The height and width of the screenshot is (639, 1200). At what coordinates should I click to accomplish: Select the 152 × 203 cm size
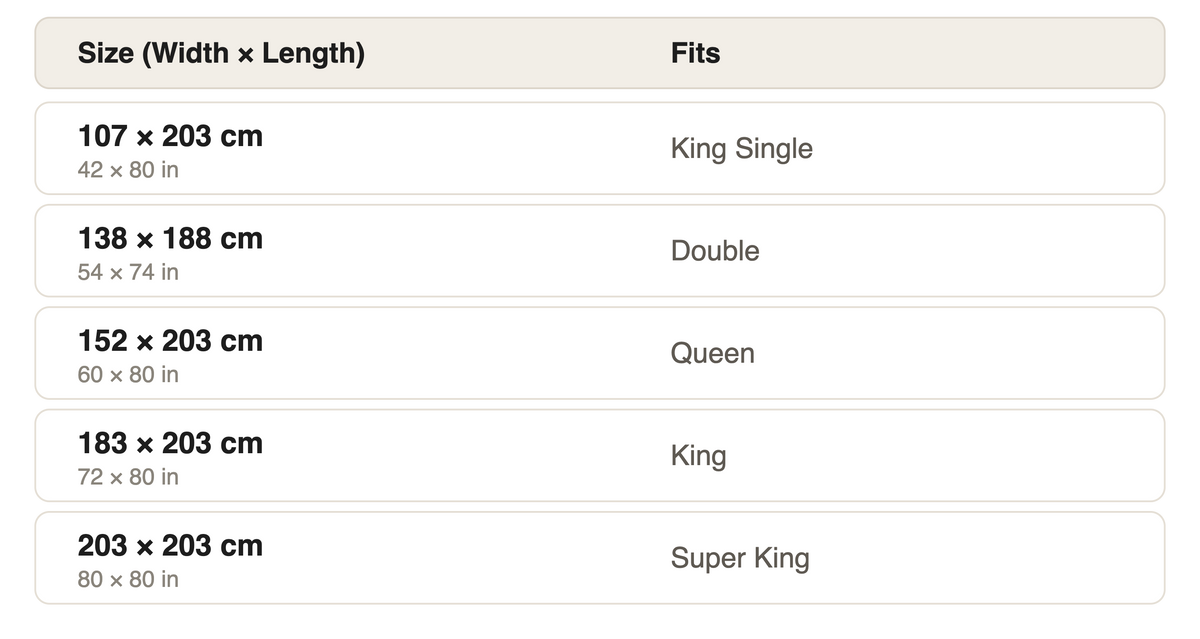pyautogui.click(x=170, y=341)
